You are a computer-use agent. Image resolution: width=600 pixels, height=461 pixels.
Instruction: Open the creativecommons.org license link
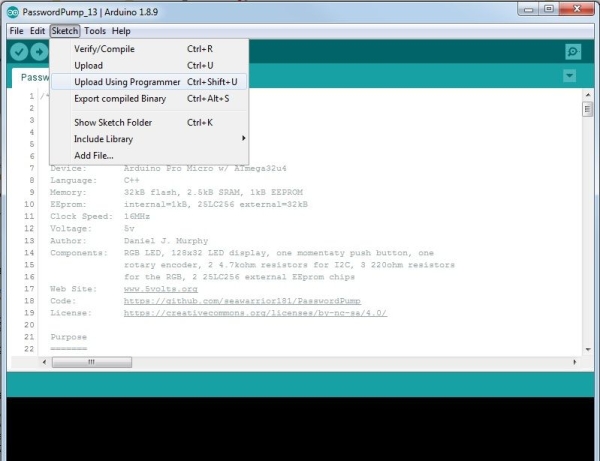point(255,313)
